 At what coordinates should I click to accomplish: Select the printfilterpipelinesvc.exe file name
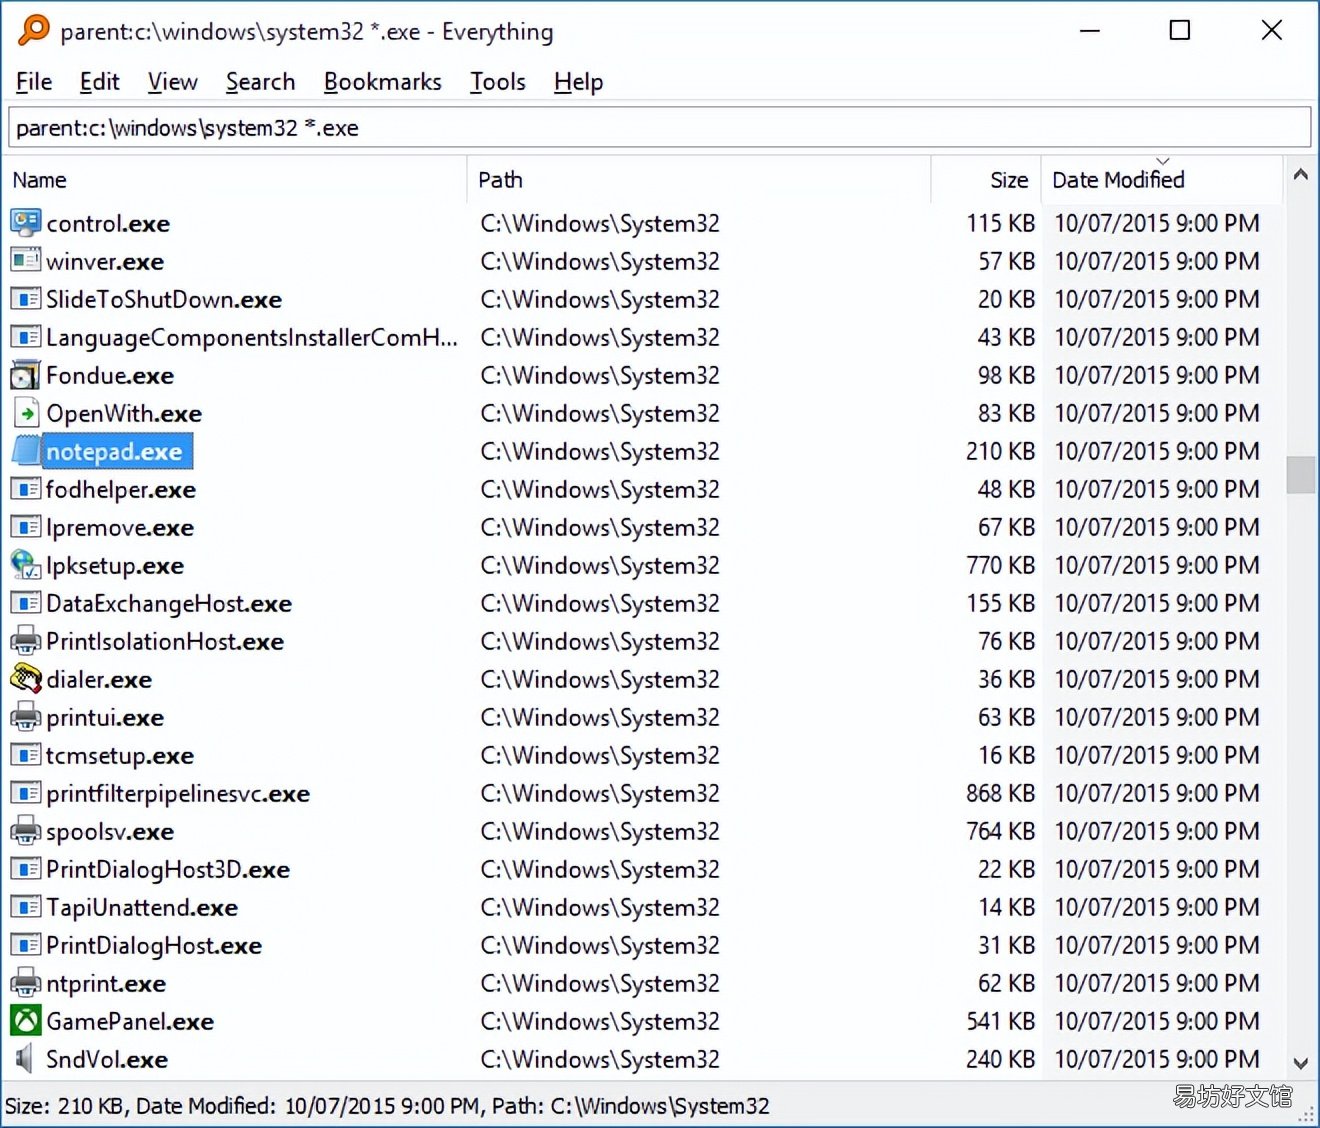click(x=178, y=794)
